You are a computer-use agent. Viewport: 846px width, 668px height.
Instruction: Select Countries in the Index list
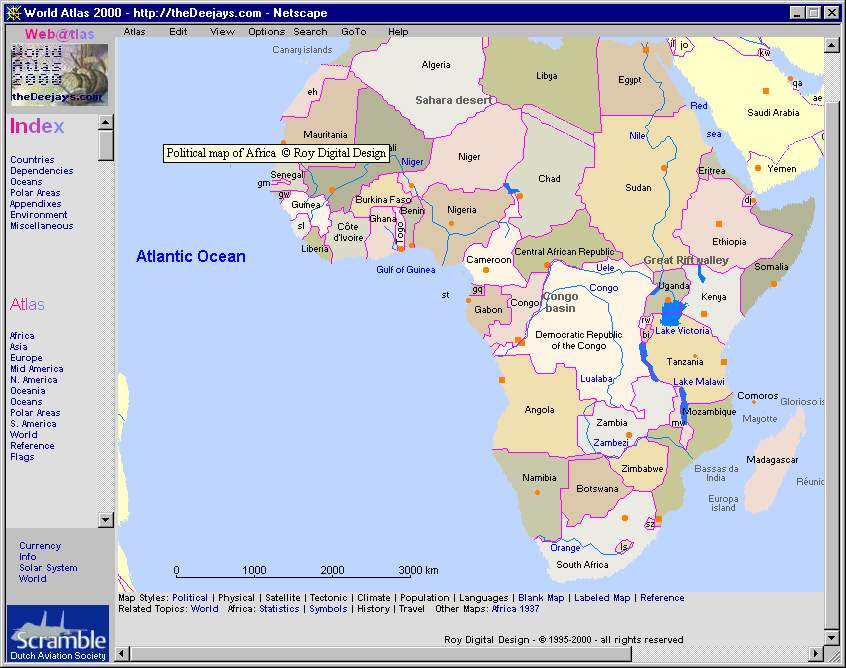32,160
